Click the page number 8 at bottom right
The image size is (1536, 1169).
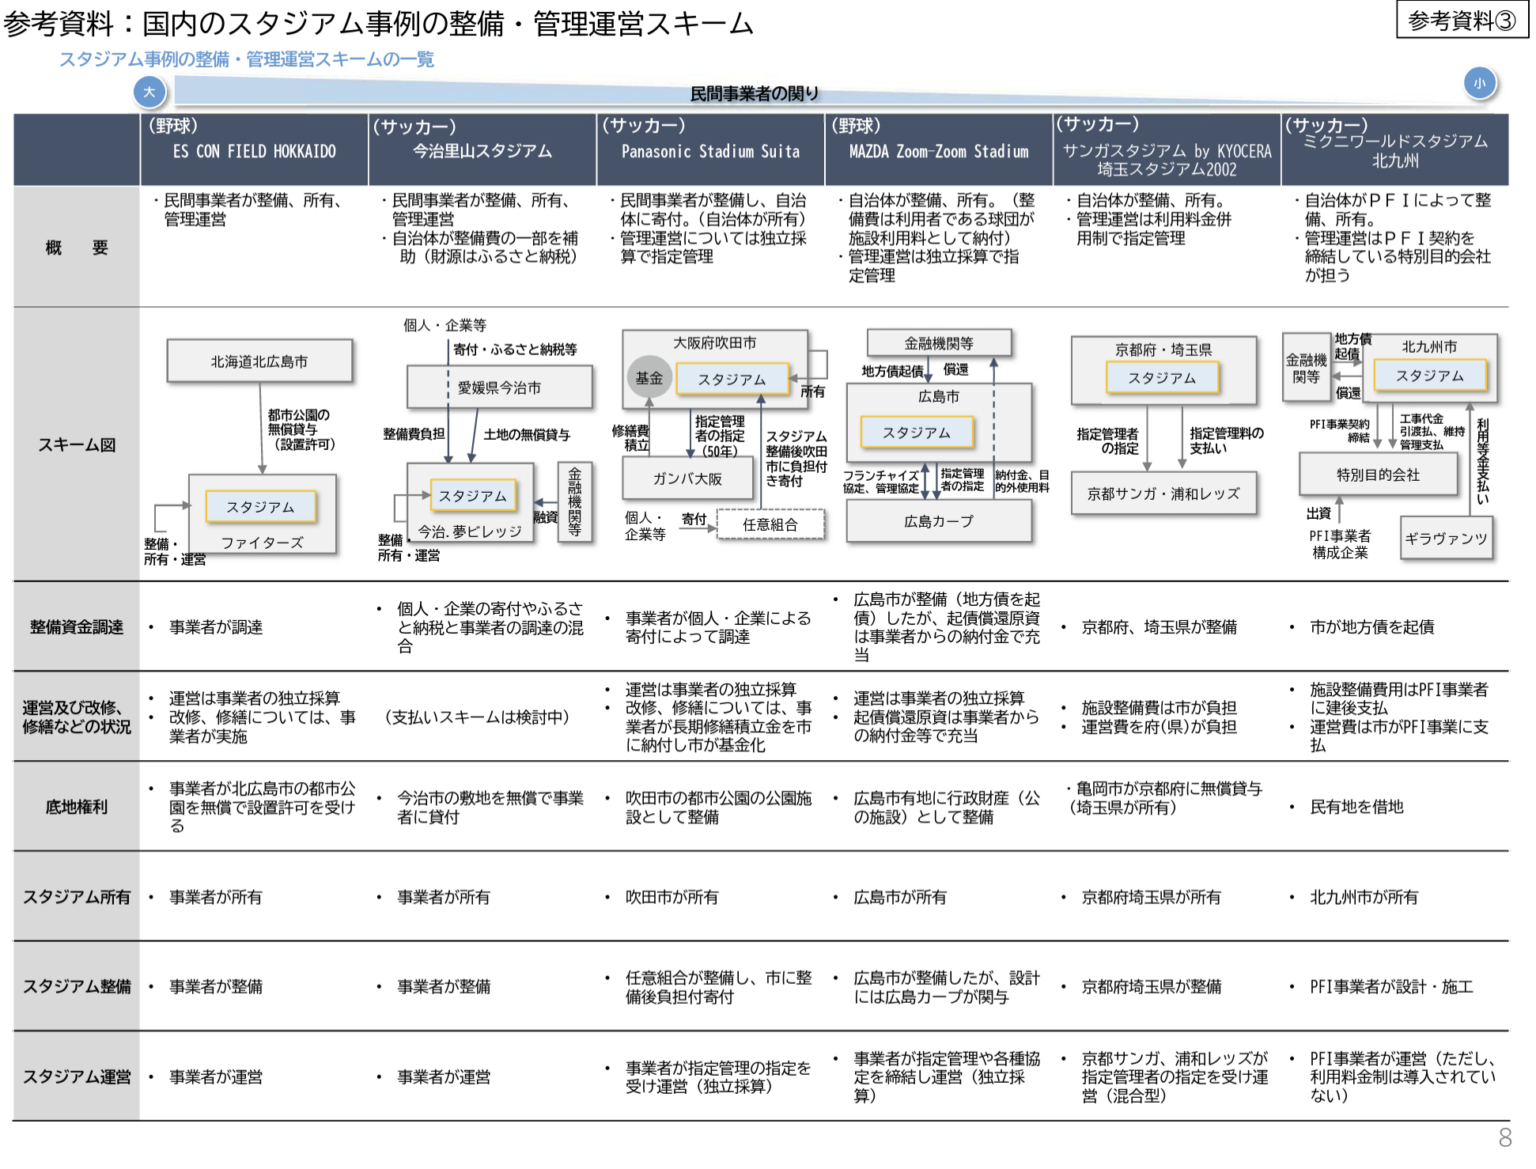point(1503,1136)
